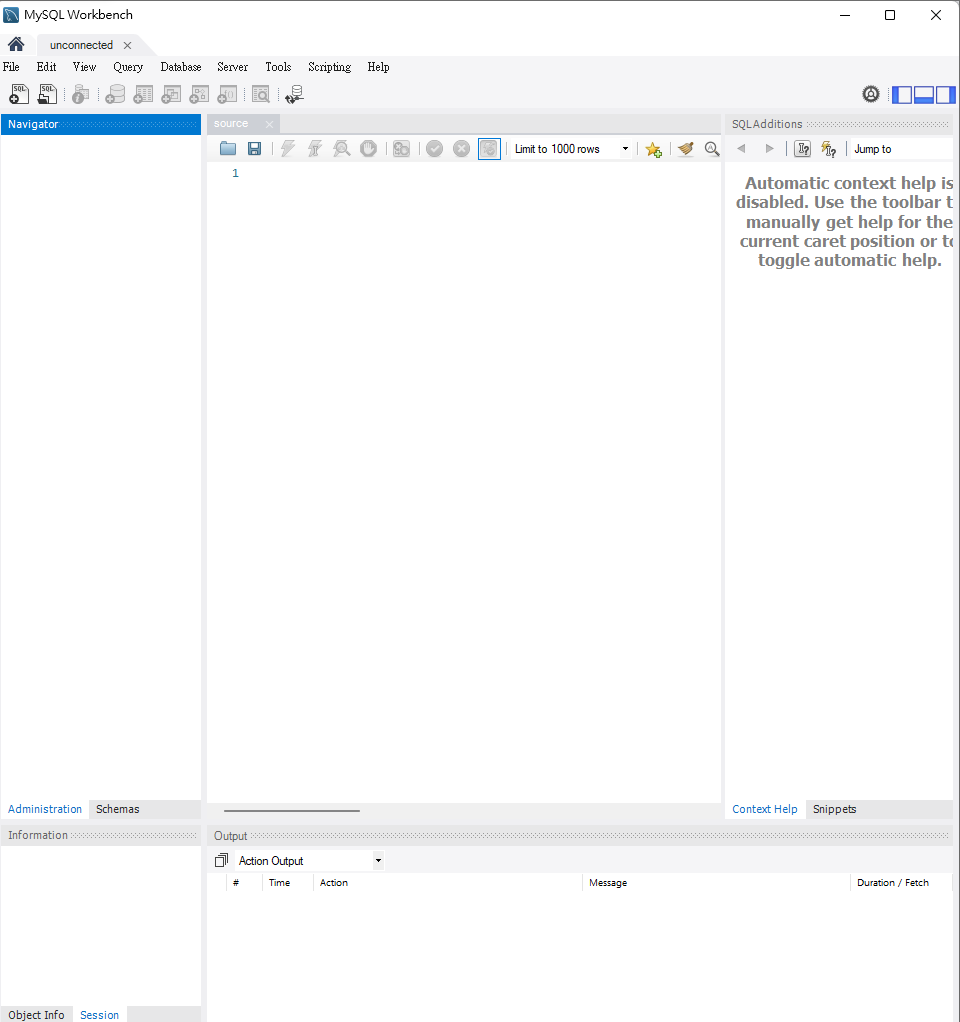The image size is (960, 1022).
Task: Open the Action Output type dropdown
Action: (310, 860)
